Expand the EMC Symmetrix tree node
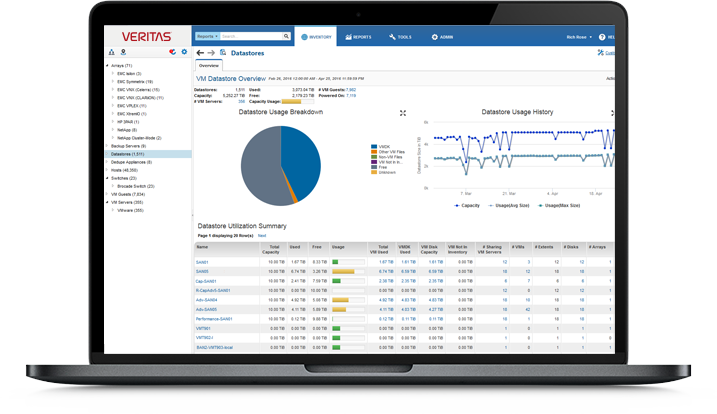Screen dimensions: 717x414 pos(113,81)
